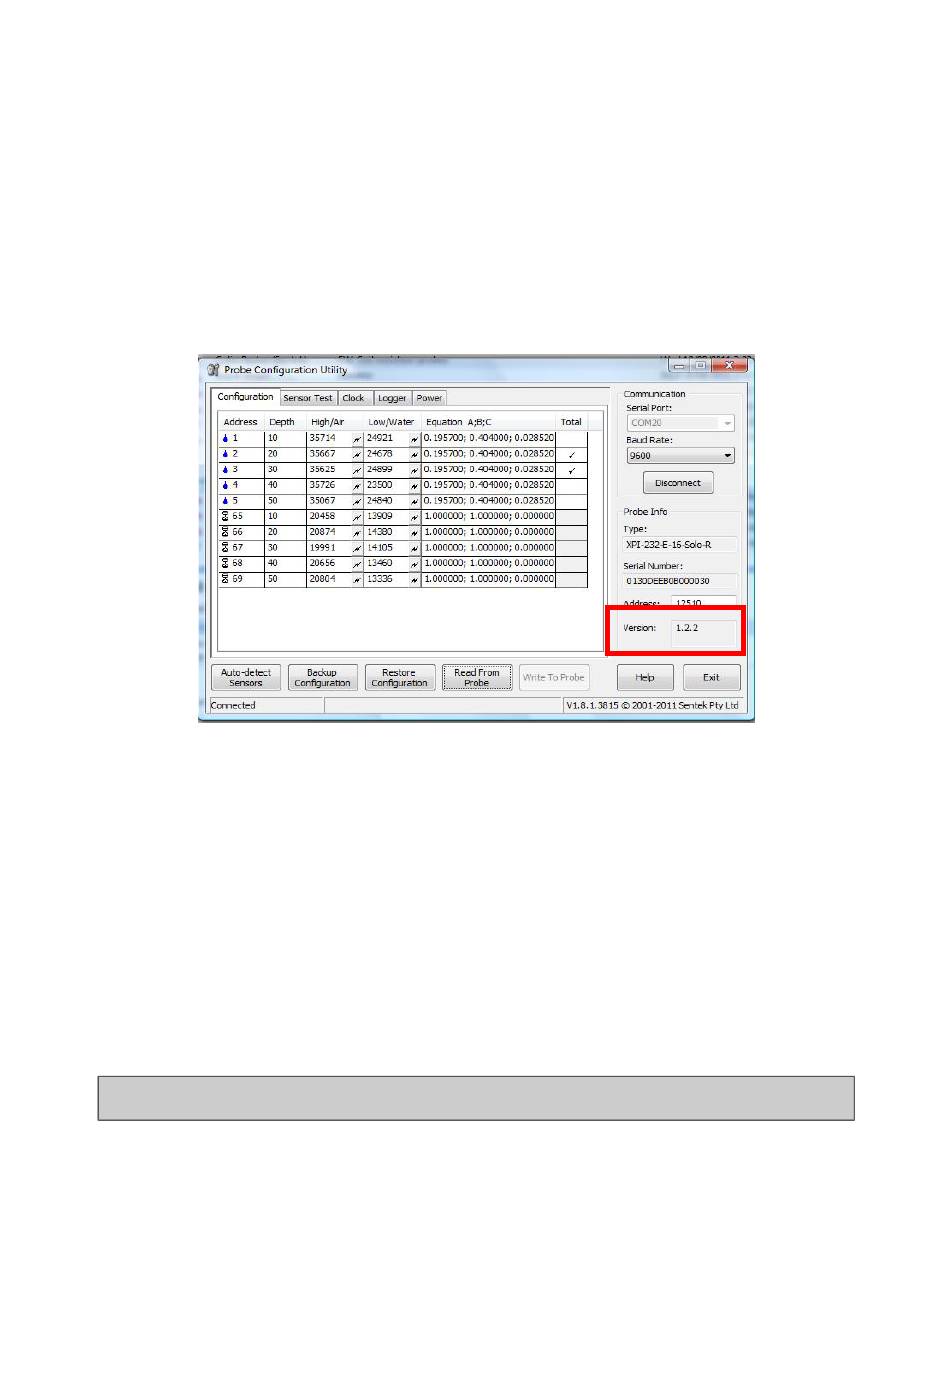Click the normalize icon beside High/Air value 35714
Screen dimensions: 950x1388
click(356, 439)
